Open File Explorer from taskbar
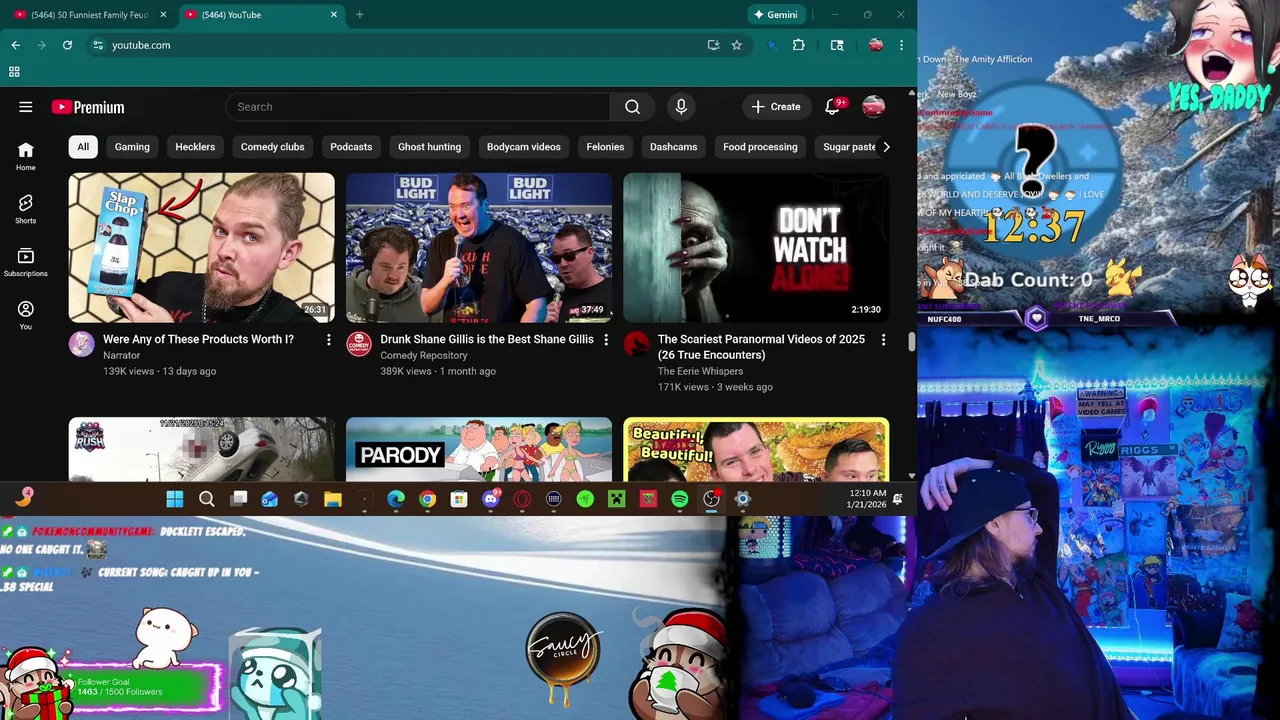This screenshot has height=720, width=1280. coord(333,499)
